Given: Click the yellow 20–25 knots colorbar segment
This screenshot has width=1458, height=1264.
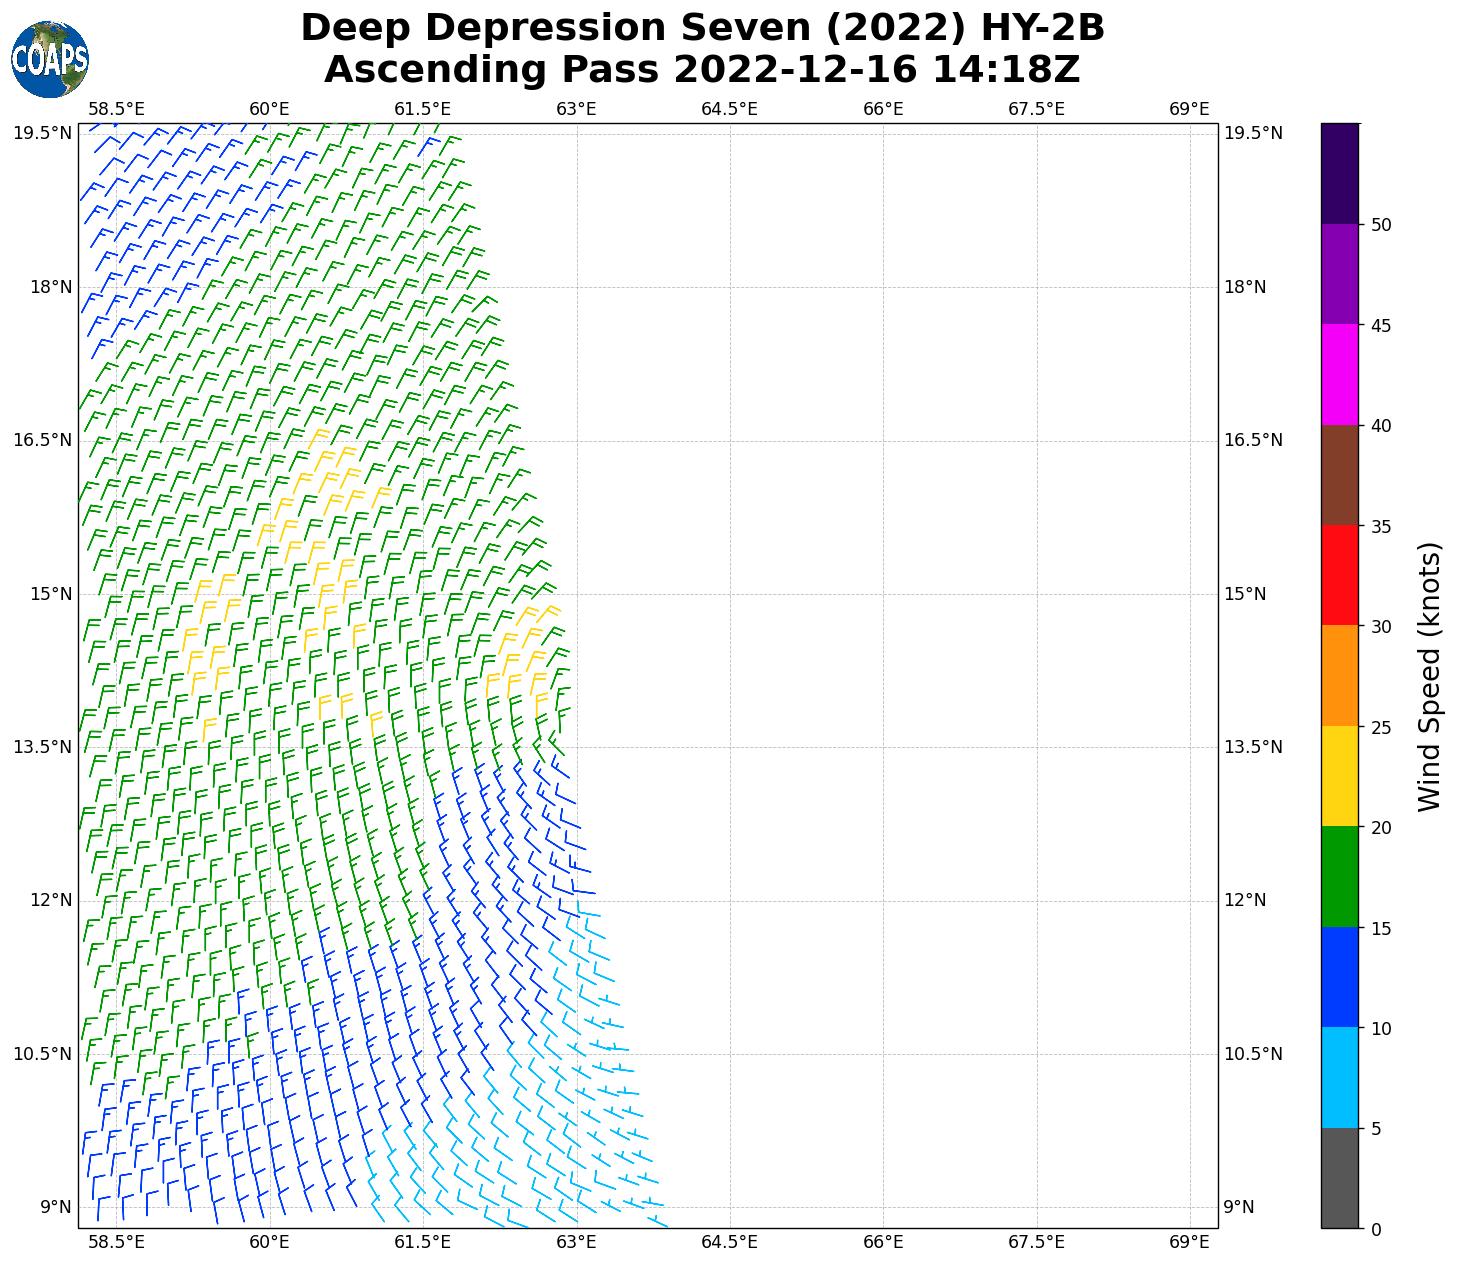Looking at the screenshot, I should pos(1339,776).
